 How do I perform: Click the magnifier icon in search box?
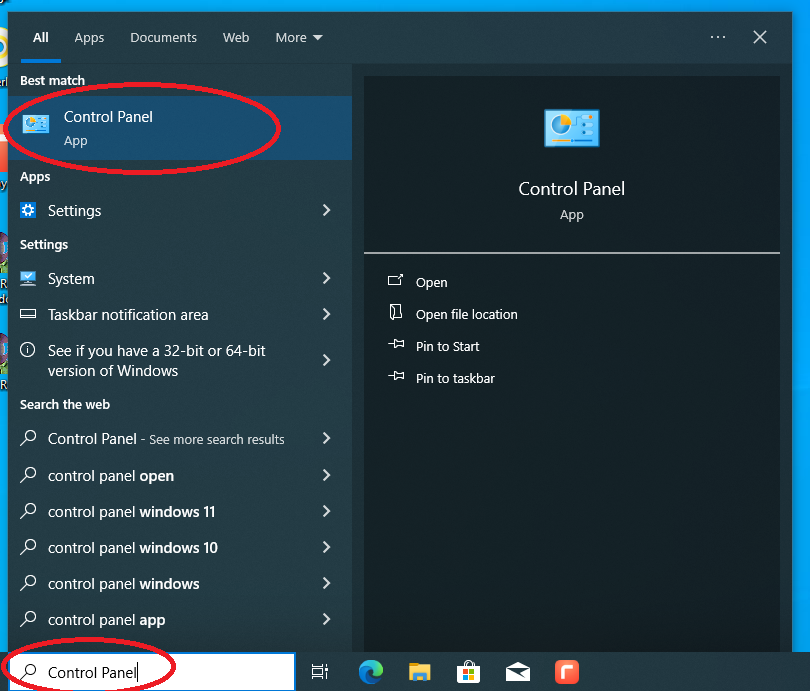(29, 671)
